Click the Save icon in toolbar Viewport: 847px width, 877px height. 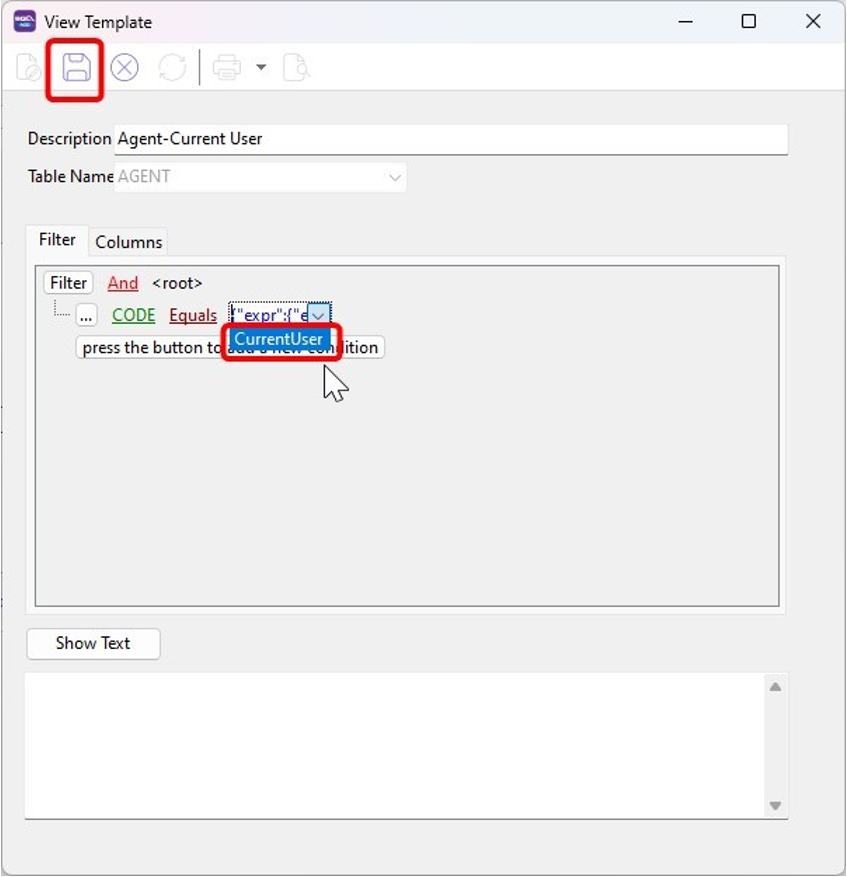tap(76, 68)
